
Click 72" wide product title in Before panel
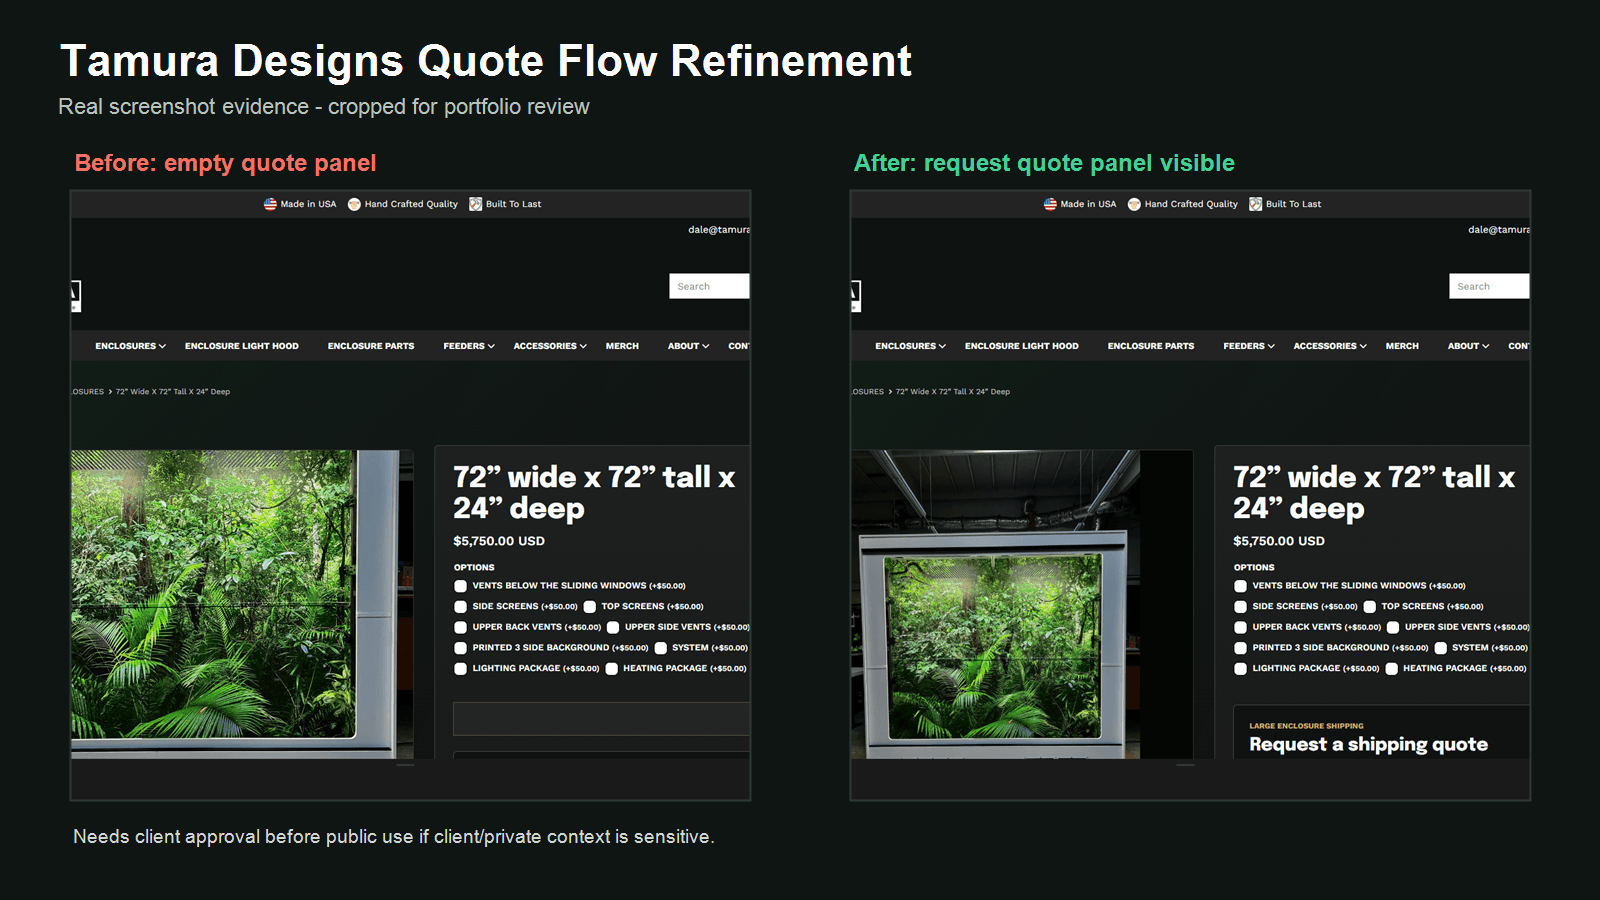coord(594,492)
